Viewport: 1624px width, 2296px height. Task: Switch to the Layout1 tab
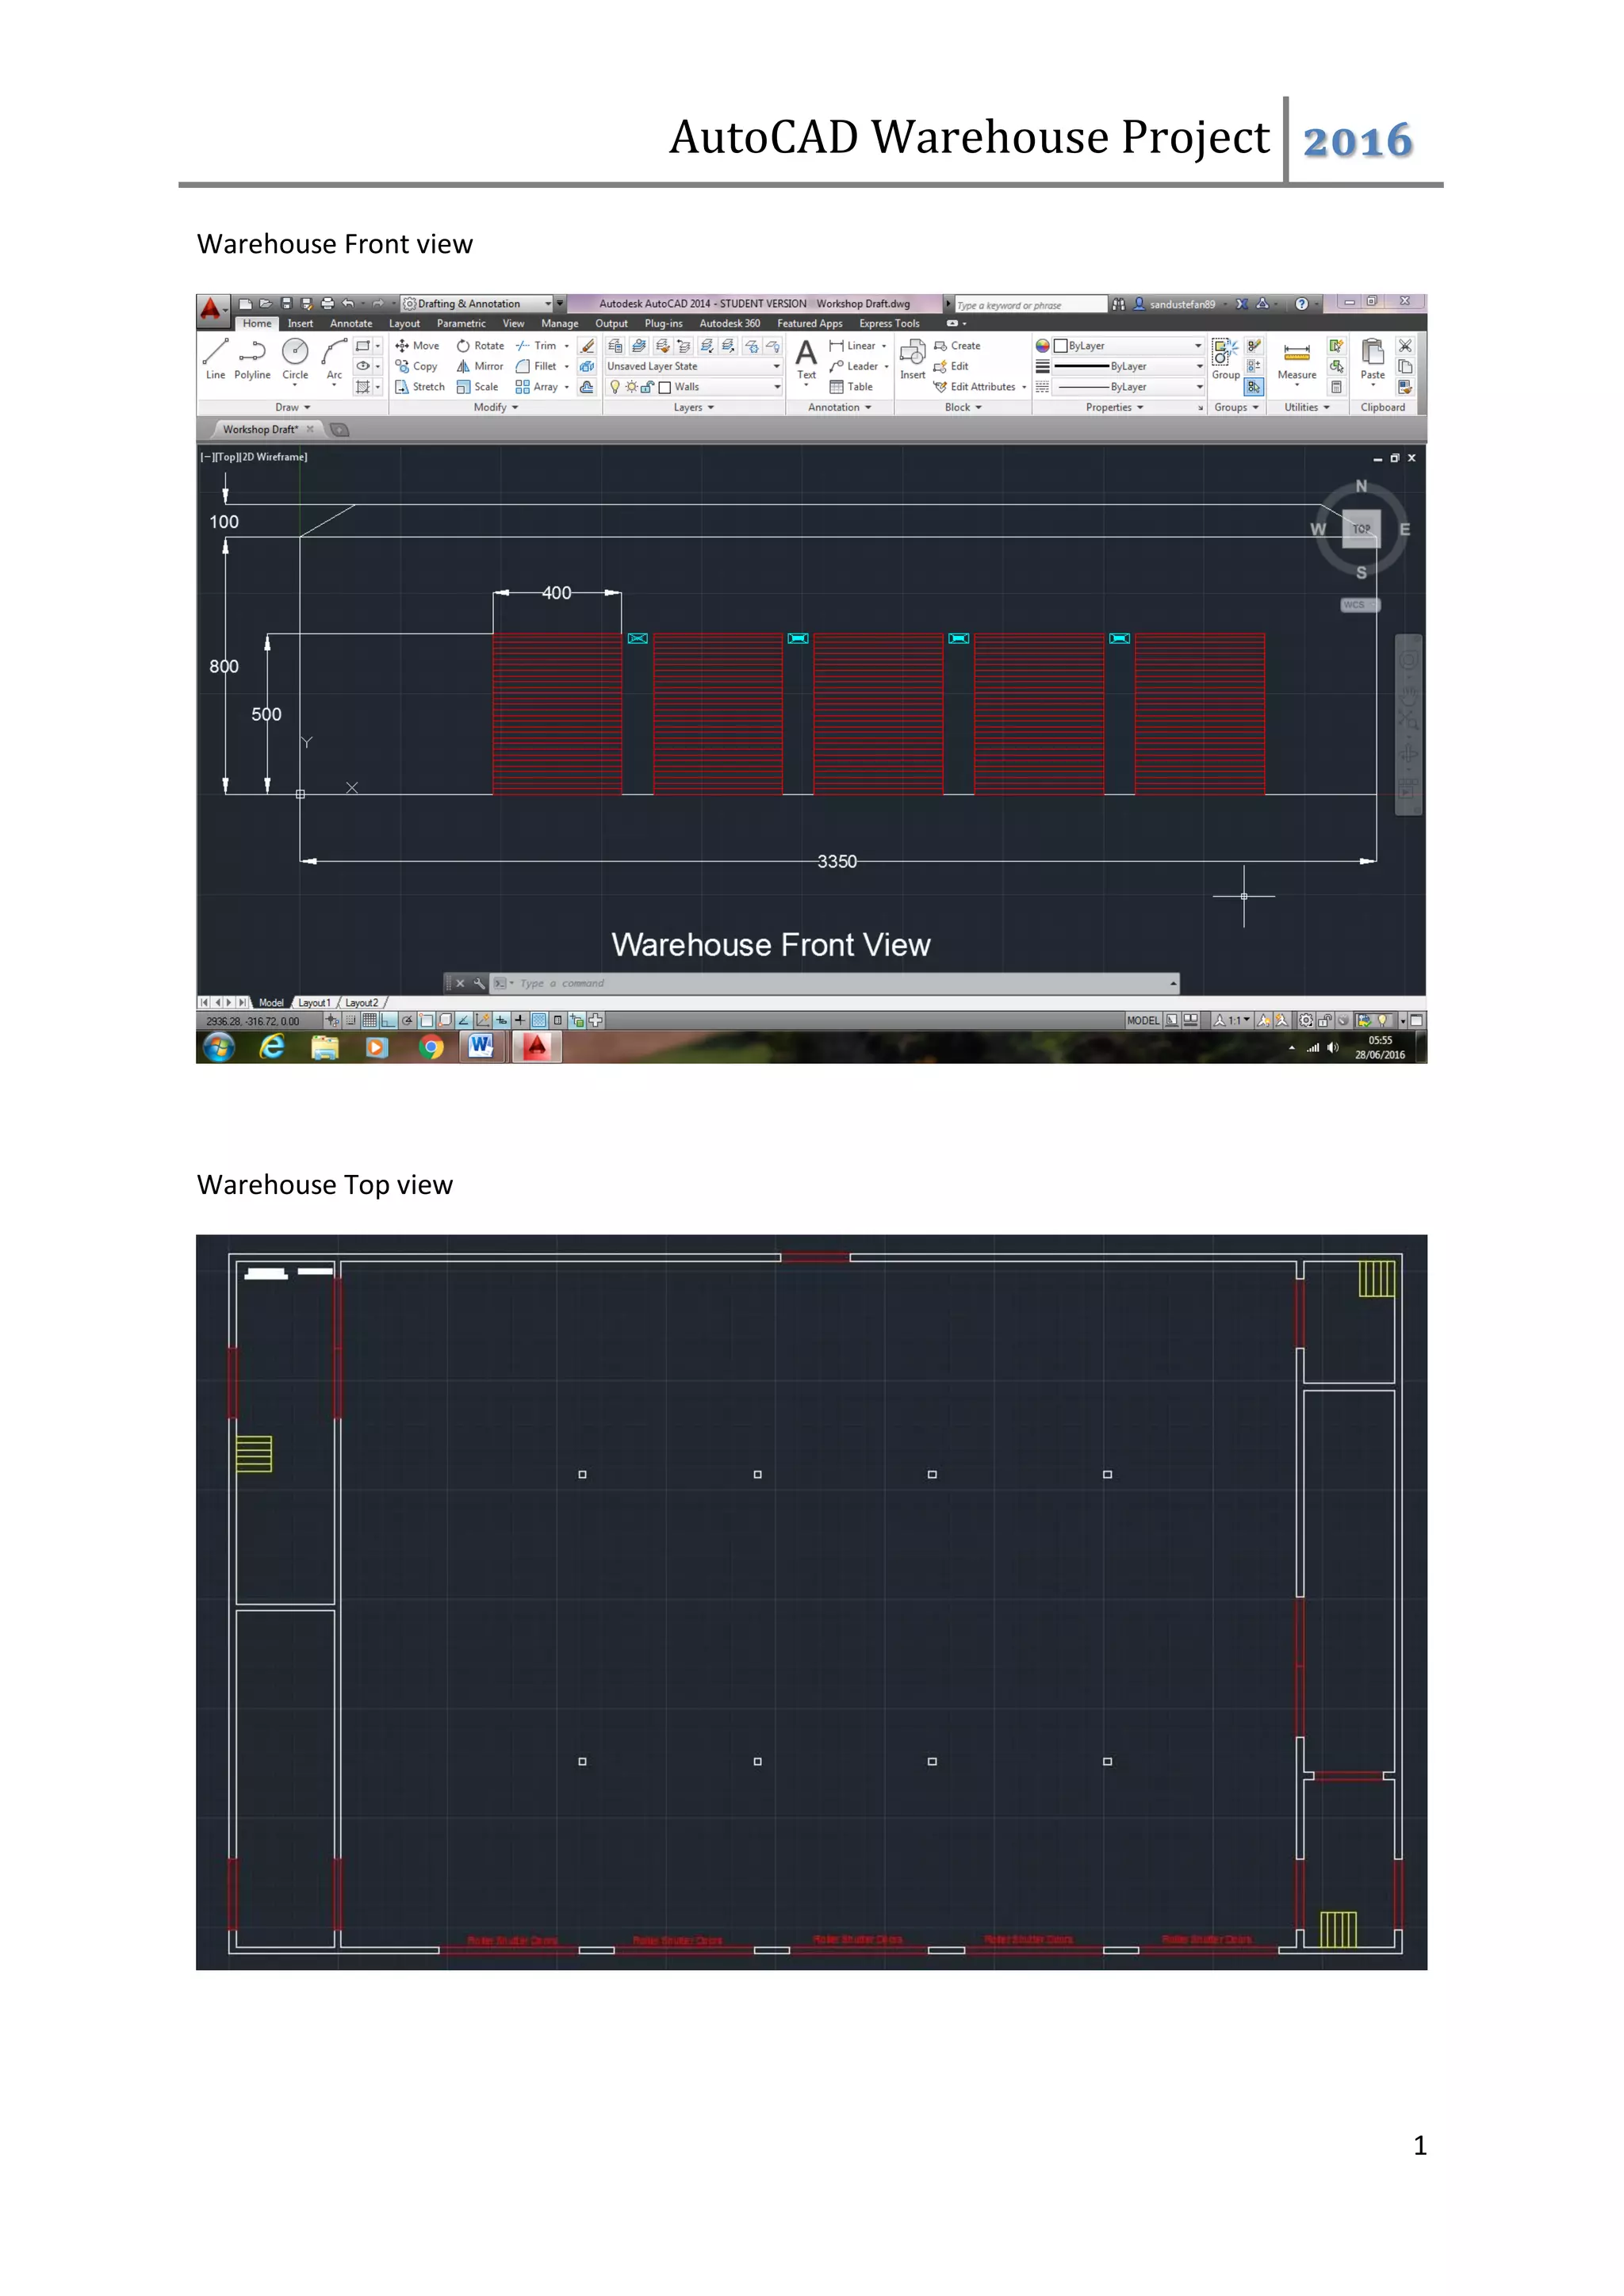pos(314,1003)
